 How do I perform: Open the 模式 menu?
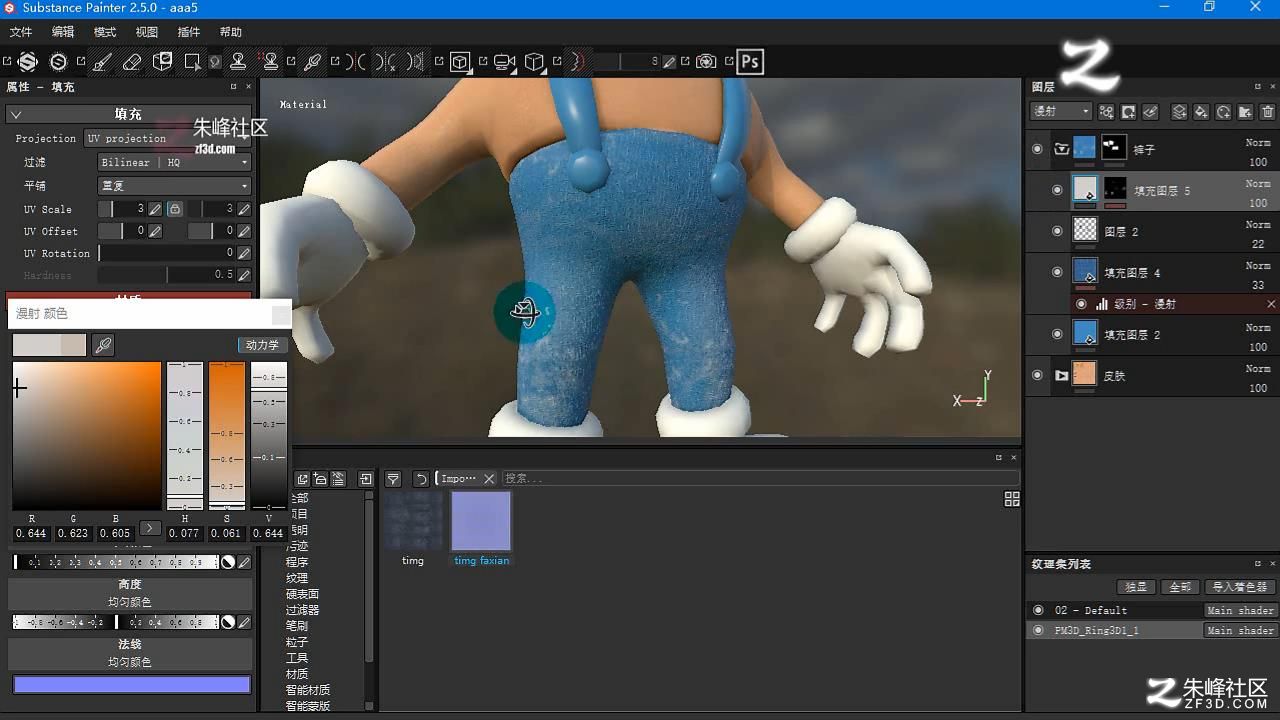pyautogui.click(x=105, y=32)
